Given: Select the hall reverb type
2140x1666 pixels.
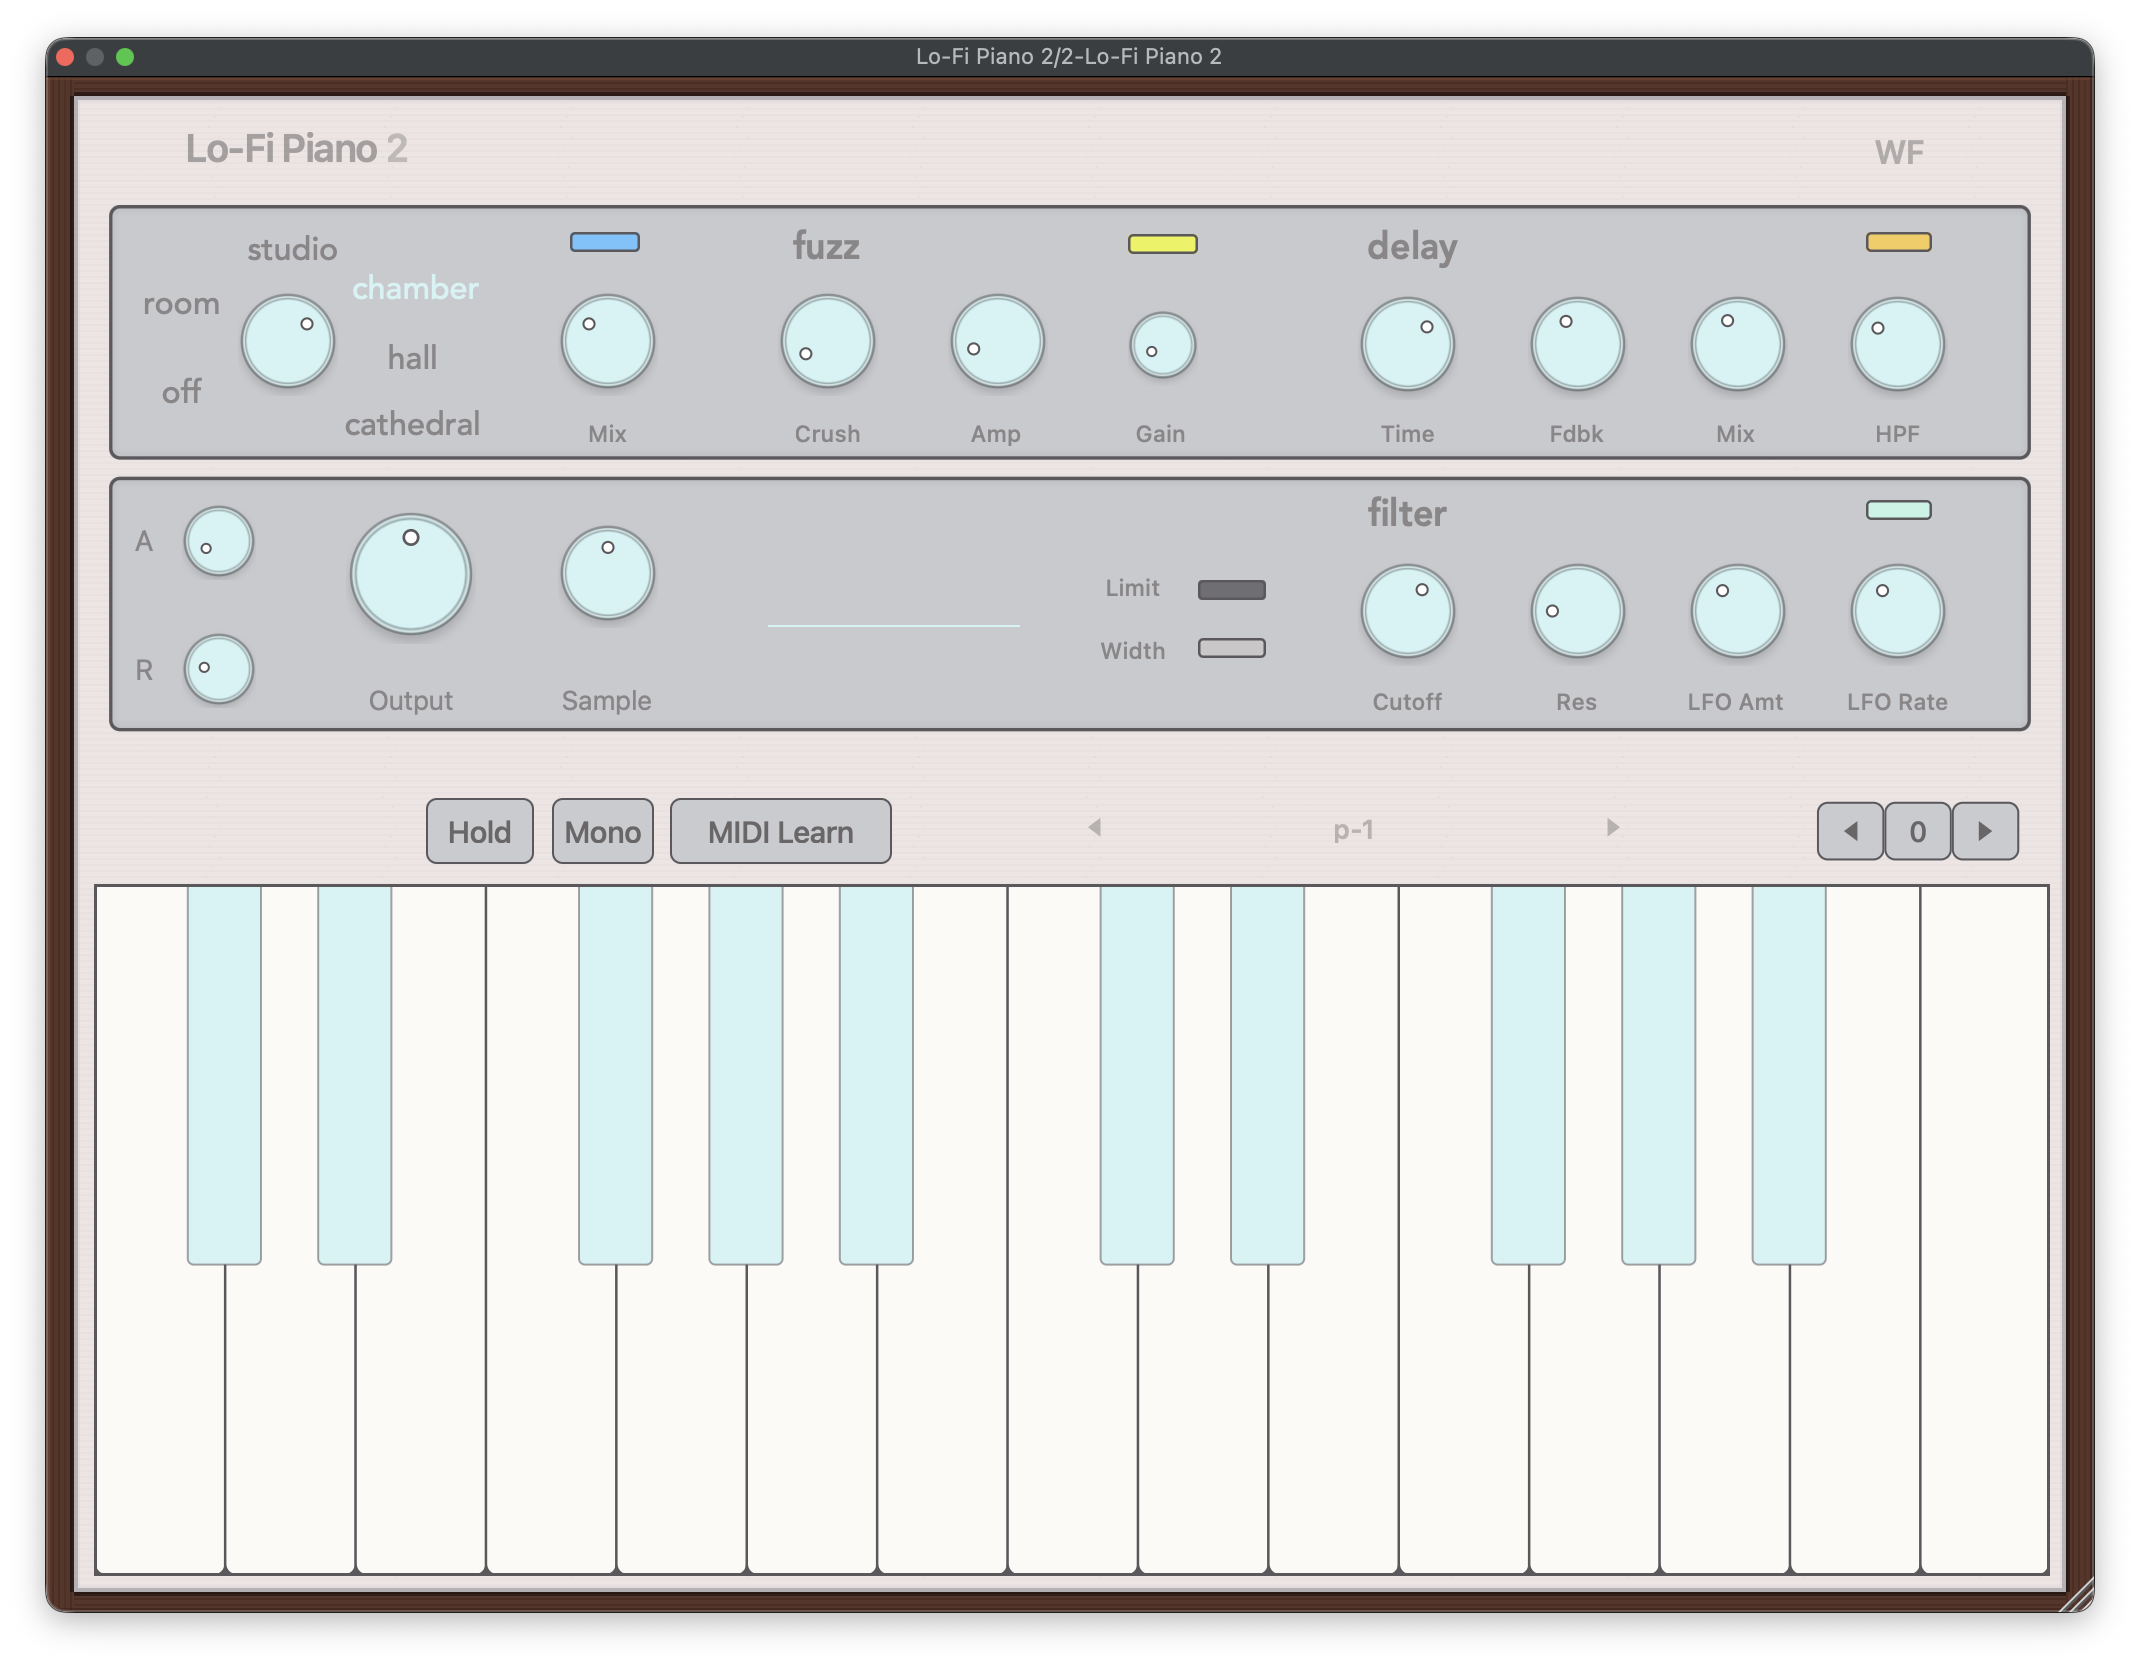Looking at the screenshot, I should tap(412, 357).
